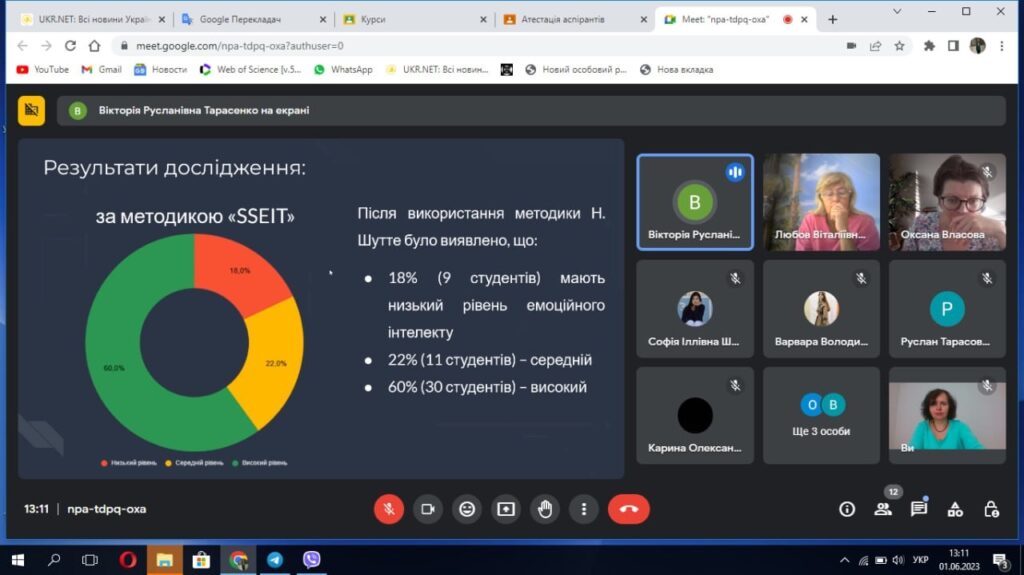Screen dimensions: 1024x575
Task: Select the Ще 3 особи participant tile
Action: (821, 415)
